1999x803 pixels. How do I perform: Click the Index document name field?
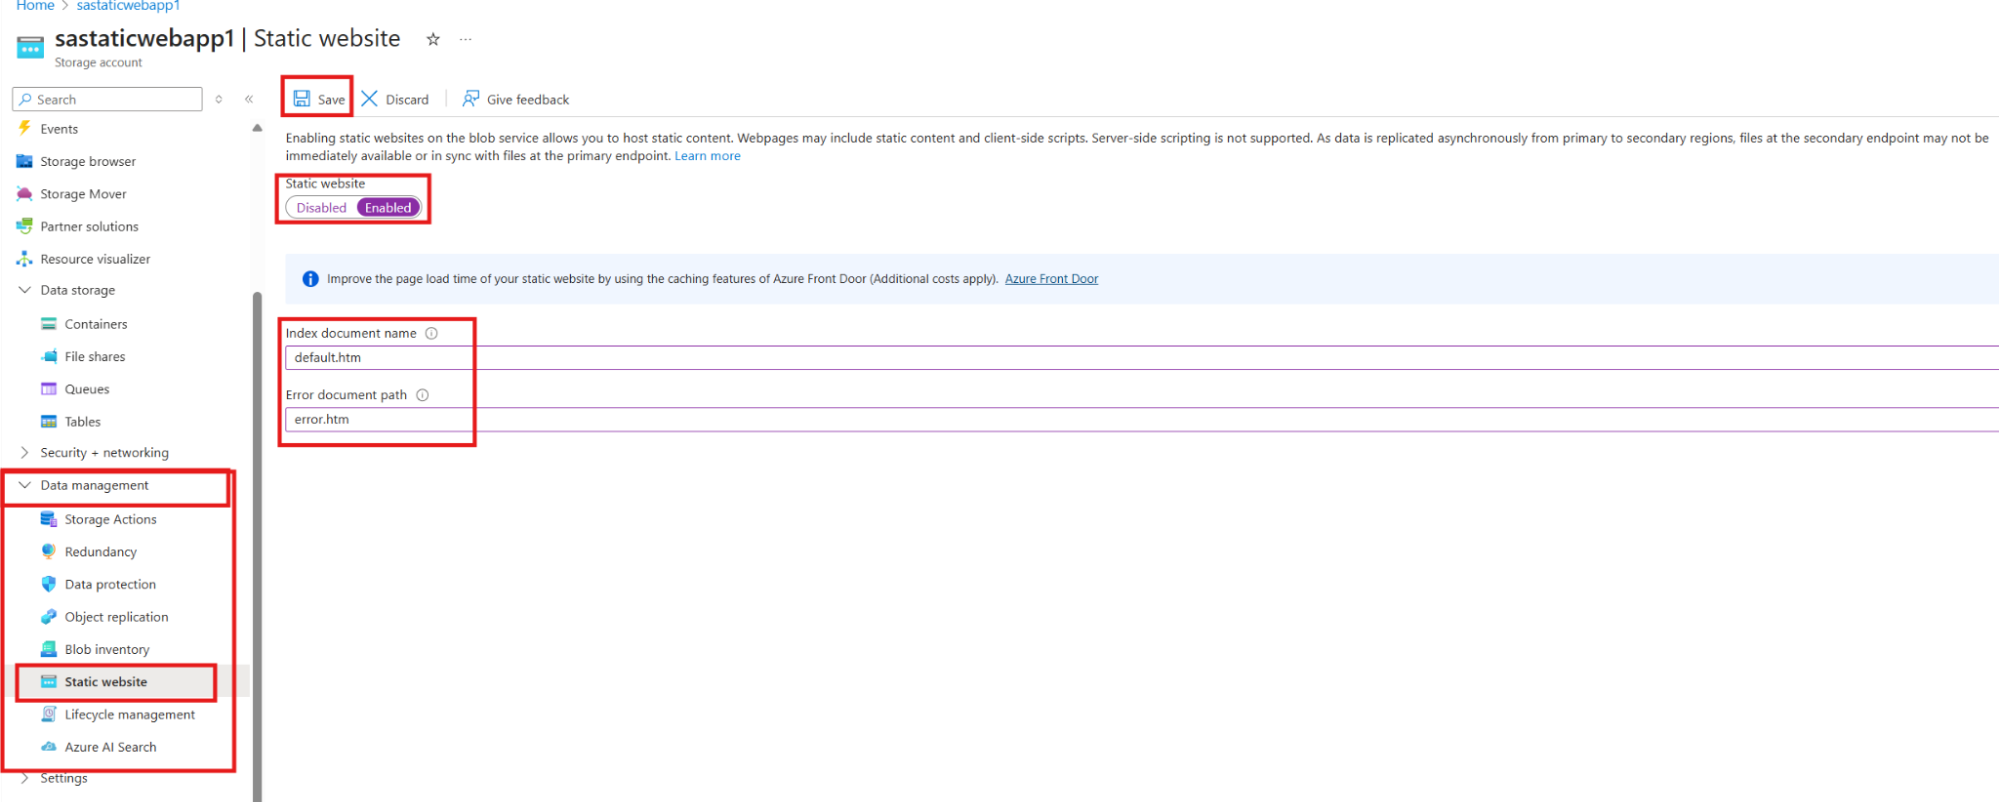[1142, 357]
